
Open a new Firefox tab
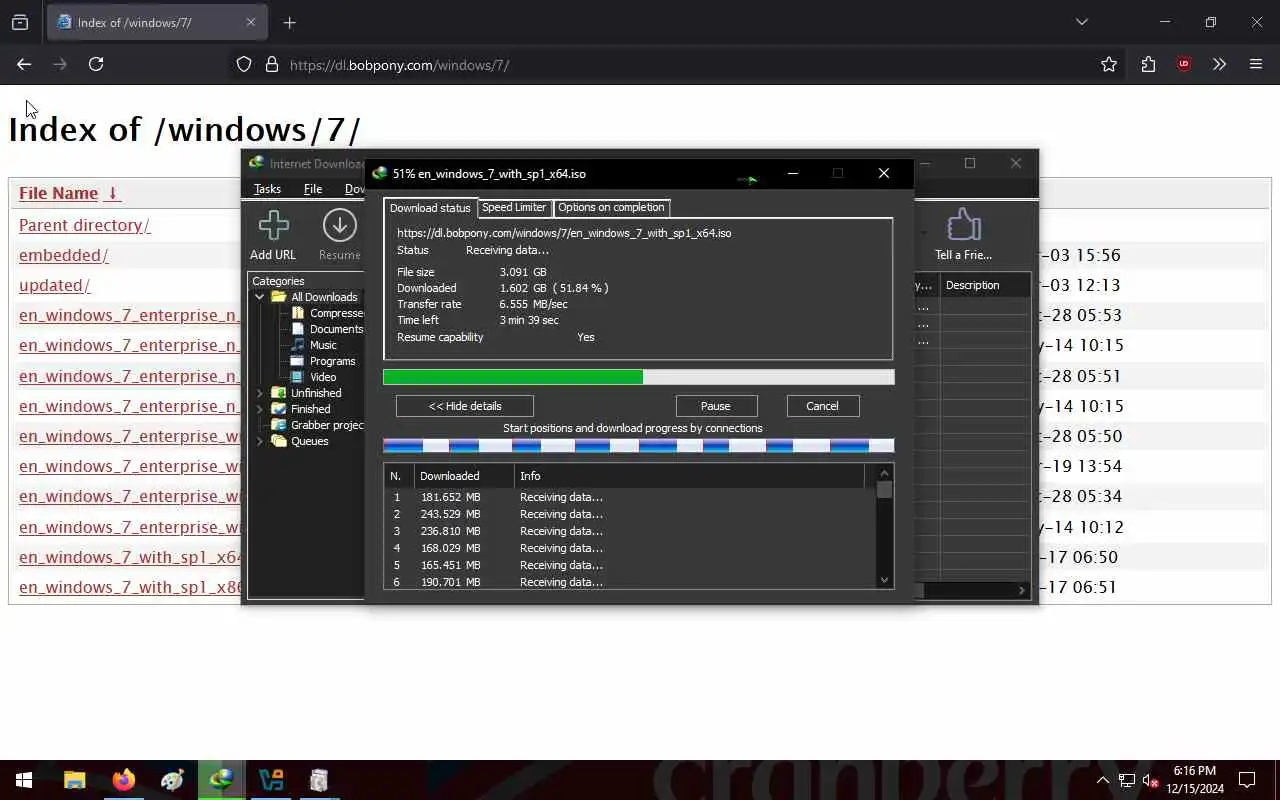point(290,22)
